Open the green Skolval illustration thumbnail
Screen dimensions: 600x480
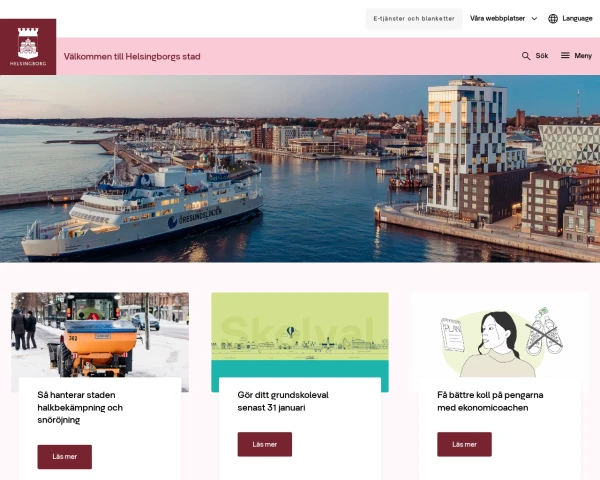point(300,335)
